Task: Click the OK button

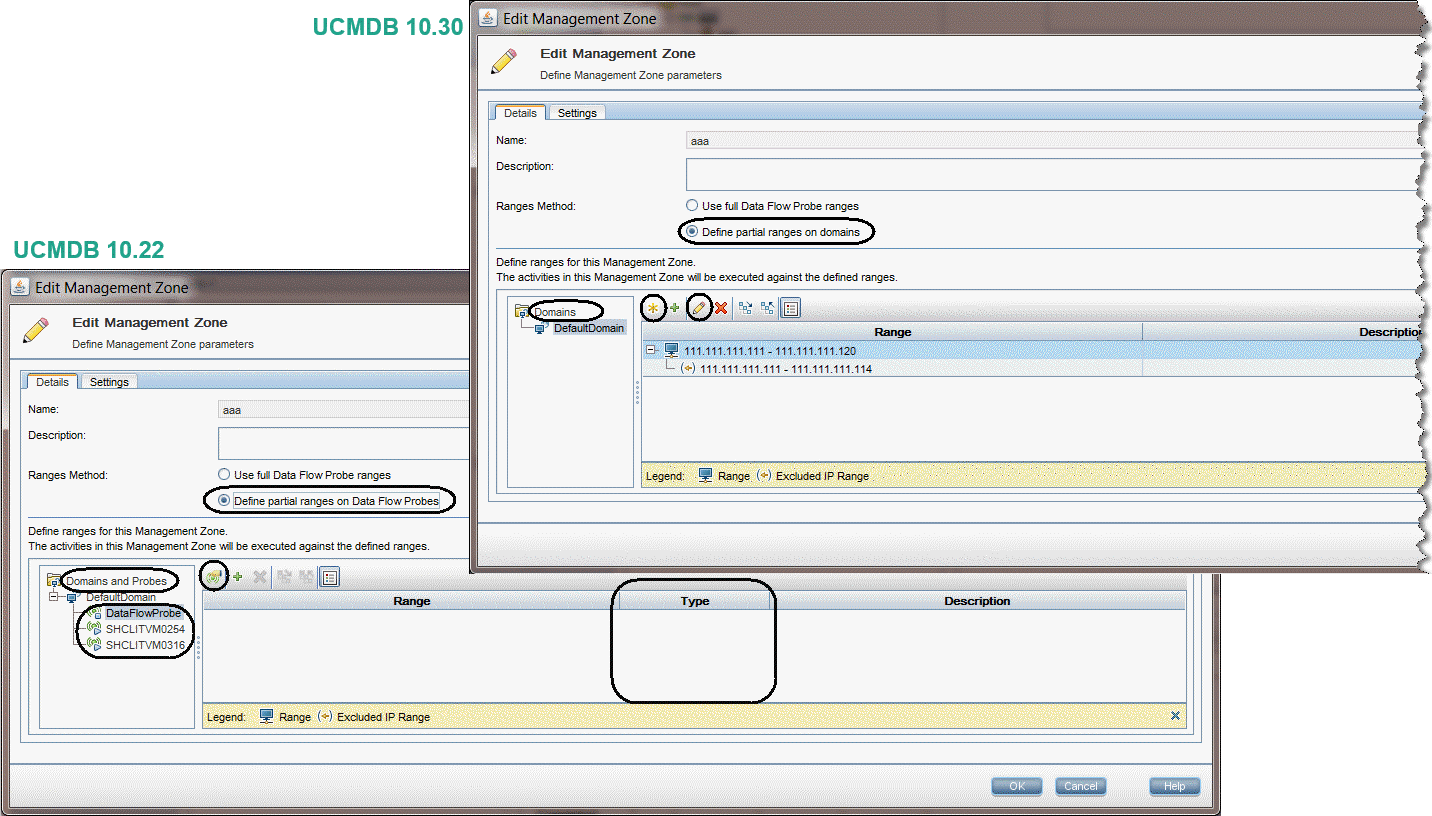Action: [1017, 786]
